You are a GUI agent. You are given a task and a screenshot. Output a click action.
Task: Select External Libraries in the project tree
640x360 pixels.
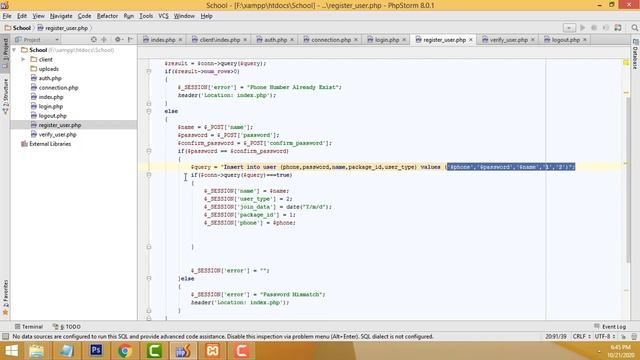pyautogui.click(x=50, y=144)
